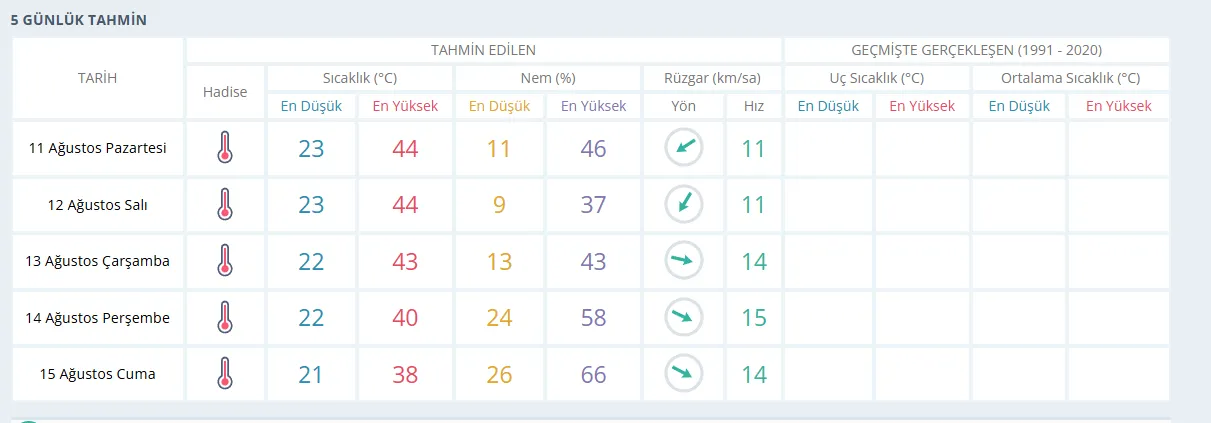The width and height of the screenshot is (1211, 423).
Task: Click the thermometer icon for 11 Ağustos Pazartesi
Action: 225,148
